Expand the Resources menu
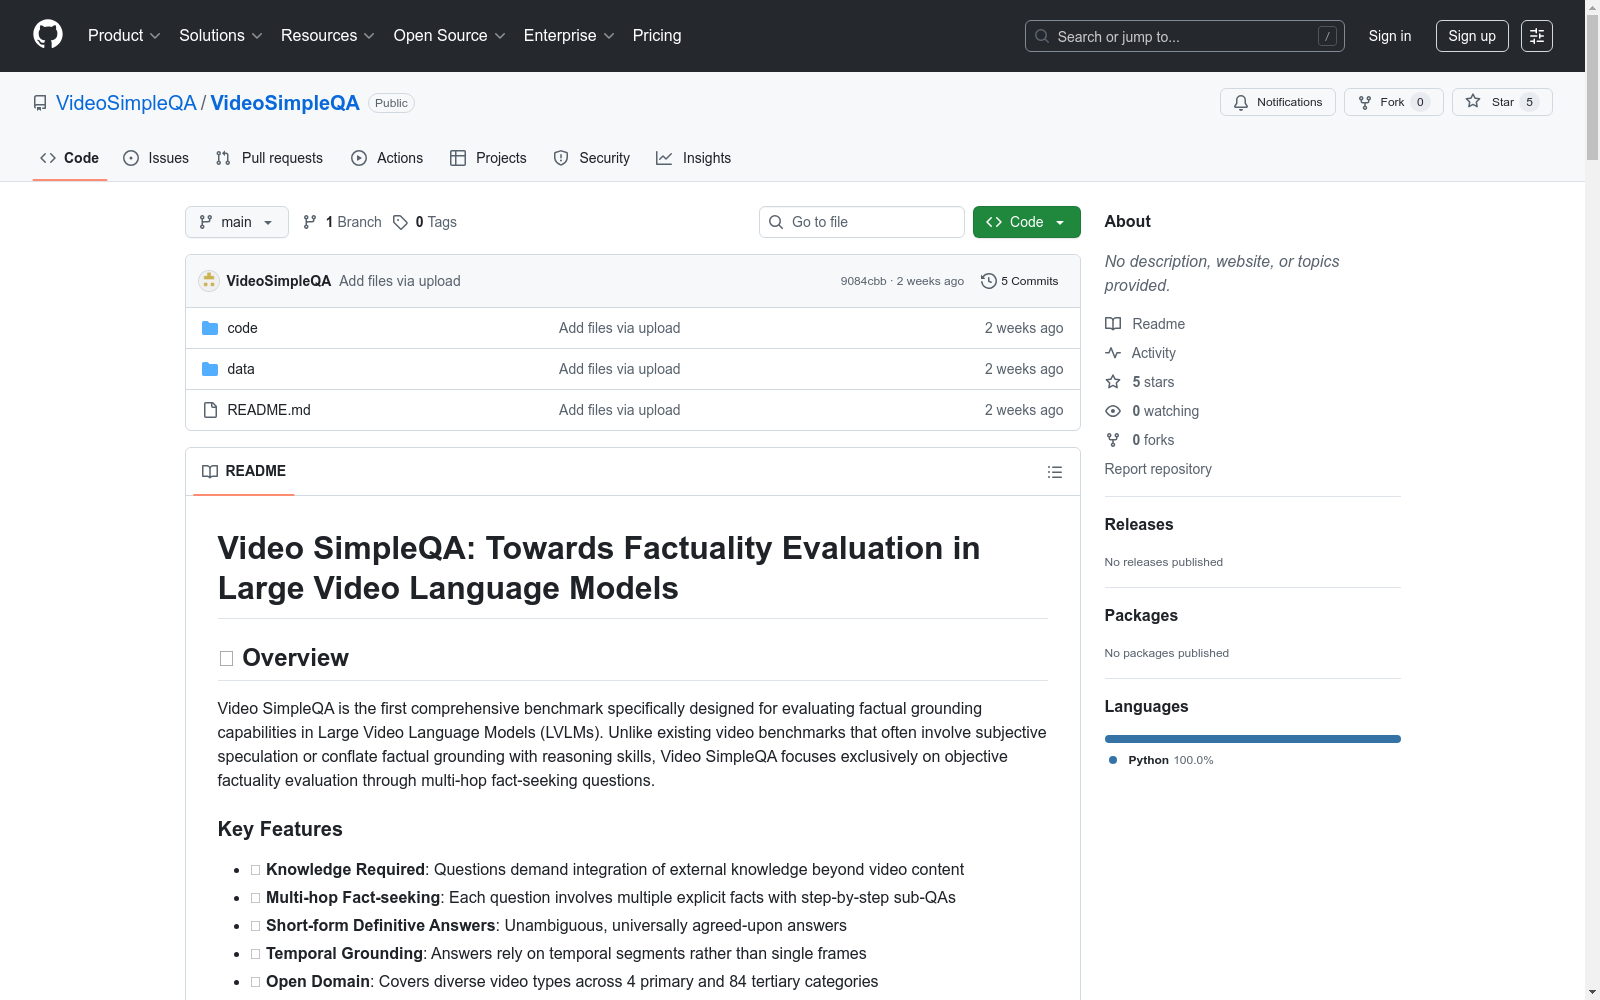 [327, 36]
